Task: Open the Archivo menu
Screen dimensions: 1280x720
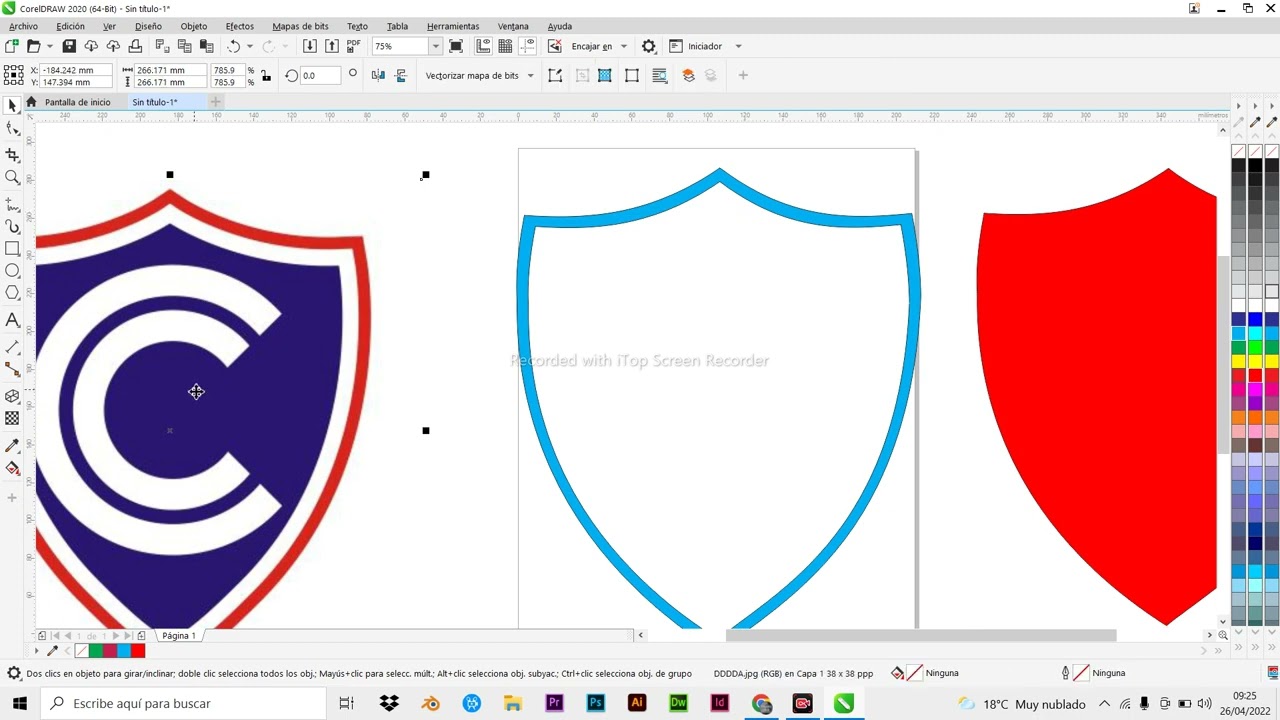Action: tap(23, 26)
